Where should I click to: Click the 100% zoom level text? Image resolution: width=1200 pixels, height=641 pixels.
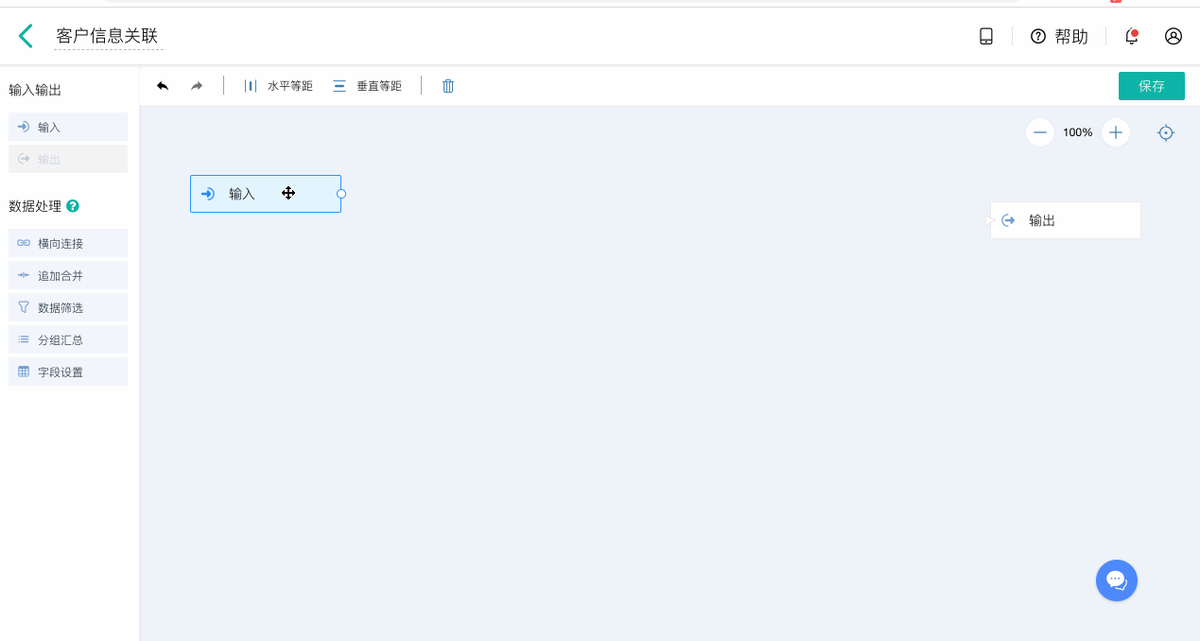tap(1078, 132)
